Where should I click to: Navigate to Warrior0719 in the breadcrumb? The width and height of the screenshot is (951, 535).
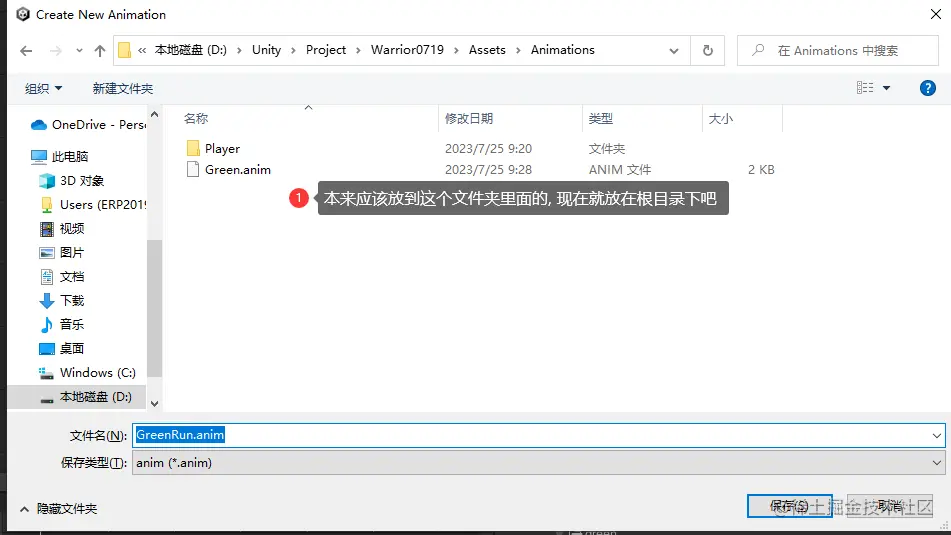(407, 50)
